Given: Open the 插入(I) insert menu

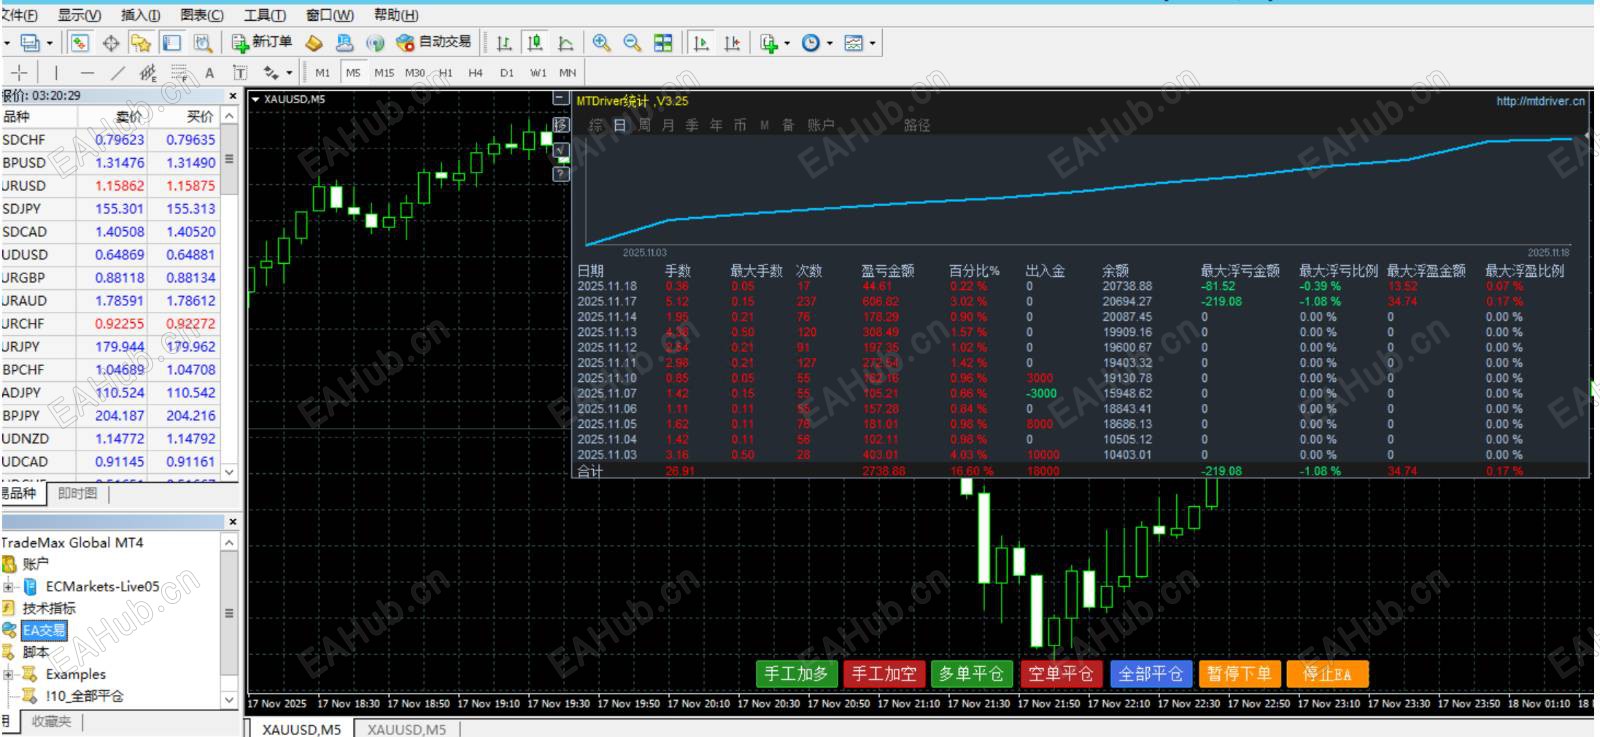Looking at the screenshot, I should (x=140, y=15).
